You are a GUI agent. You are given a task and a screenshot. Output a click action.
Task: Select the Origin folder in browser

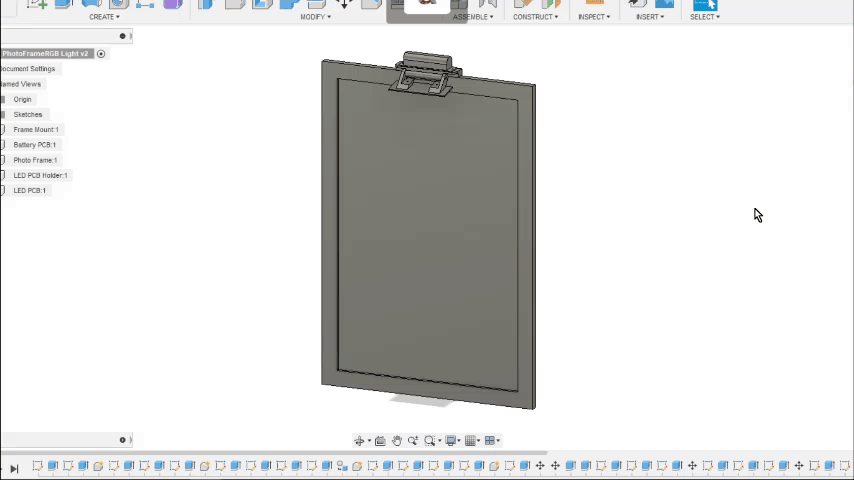(22, 99)
